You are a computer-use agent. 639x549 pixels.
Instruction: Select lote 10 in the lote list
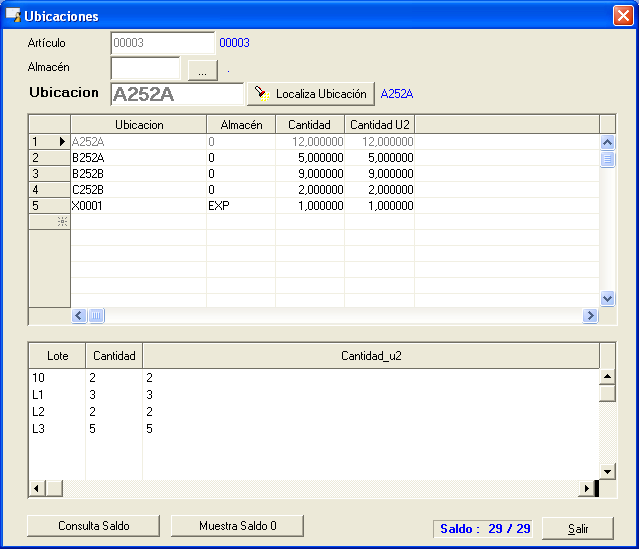tap(38, 378)
